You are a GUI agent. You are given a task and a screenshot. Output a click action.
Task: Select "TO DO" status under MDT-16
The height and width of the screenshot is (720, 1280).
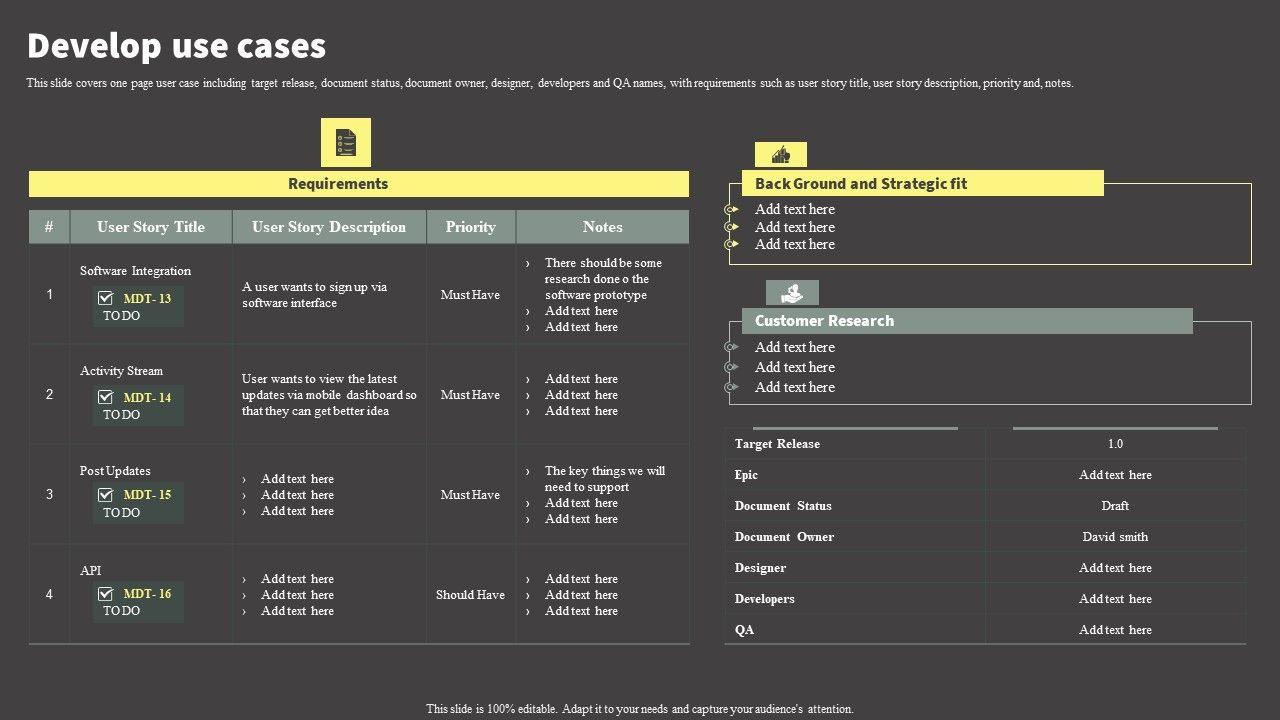point(121,611)
